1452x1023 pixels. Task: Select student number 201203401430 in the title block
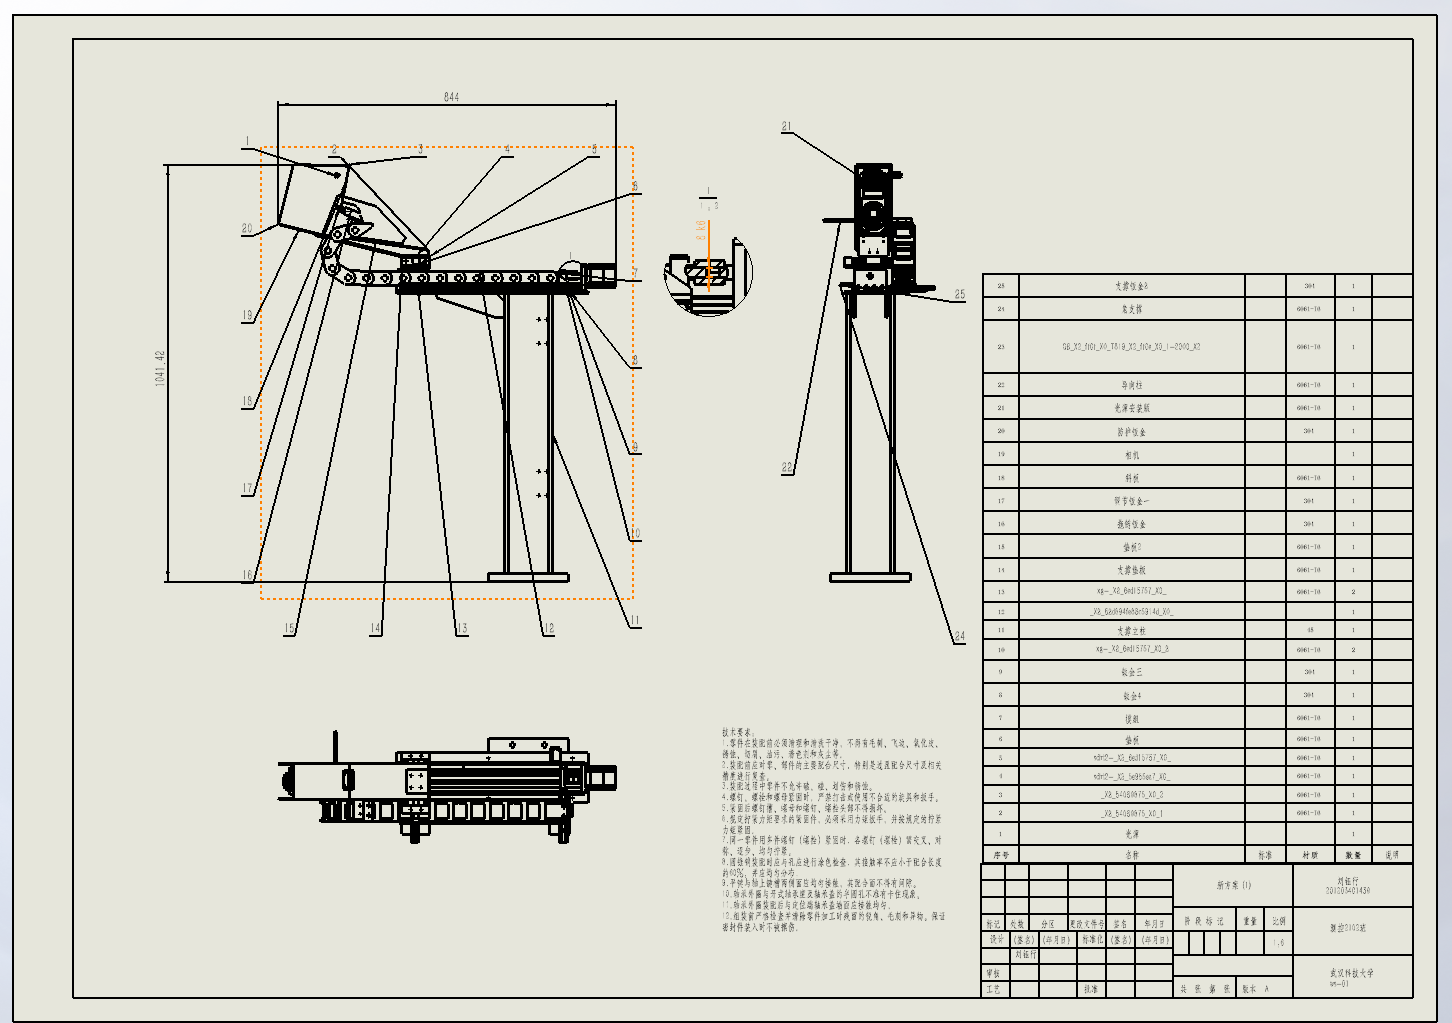click(x=1348, y=890)
